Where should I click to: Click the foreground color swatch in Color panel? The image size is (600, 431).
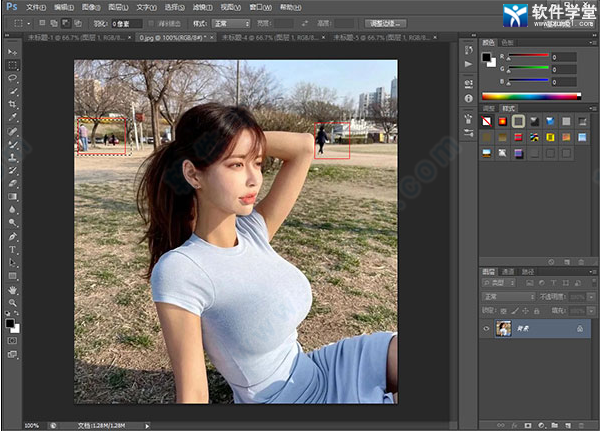(487, 58)
